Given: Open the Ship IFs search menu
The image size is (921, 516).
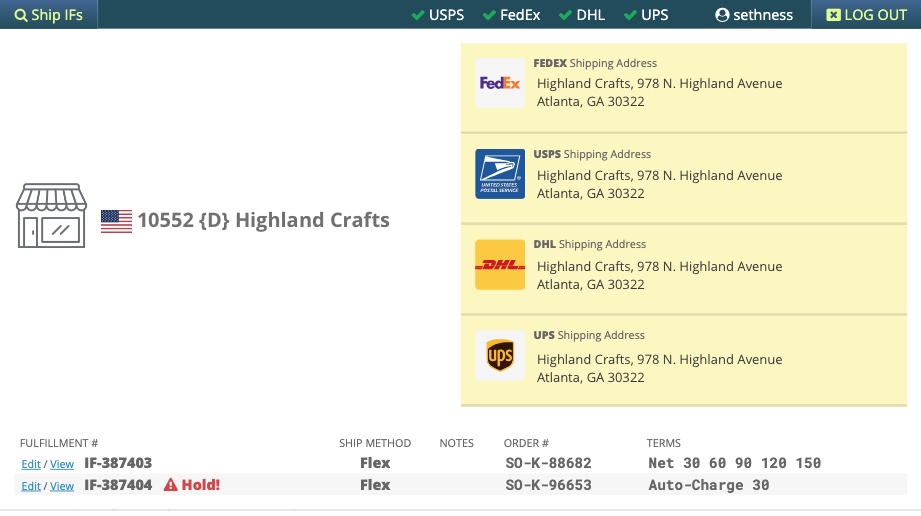Looking at the screenshot, I should pos(48,15).
